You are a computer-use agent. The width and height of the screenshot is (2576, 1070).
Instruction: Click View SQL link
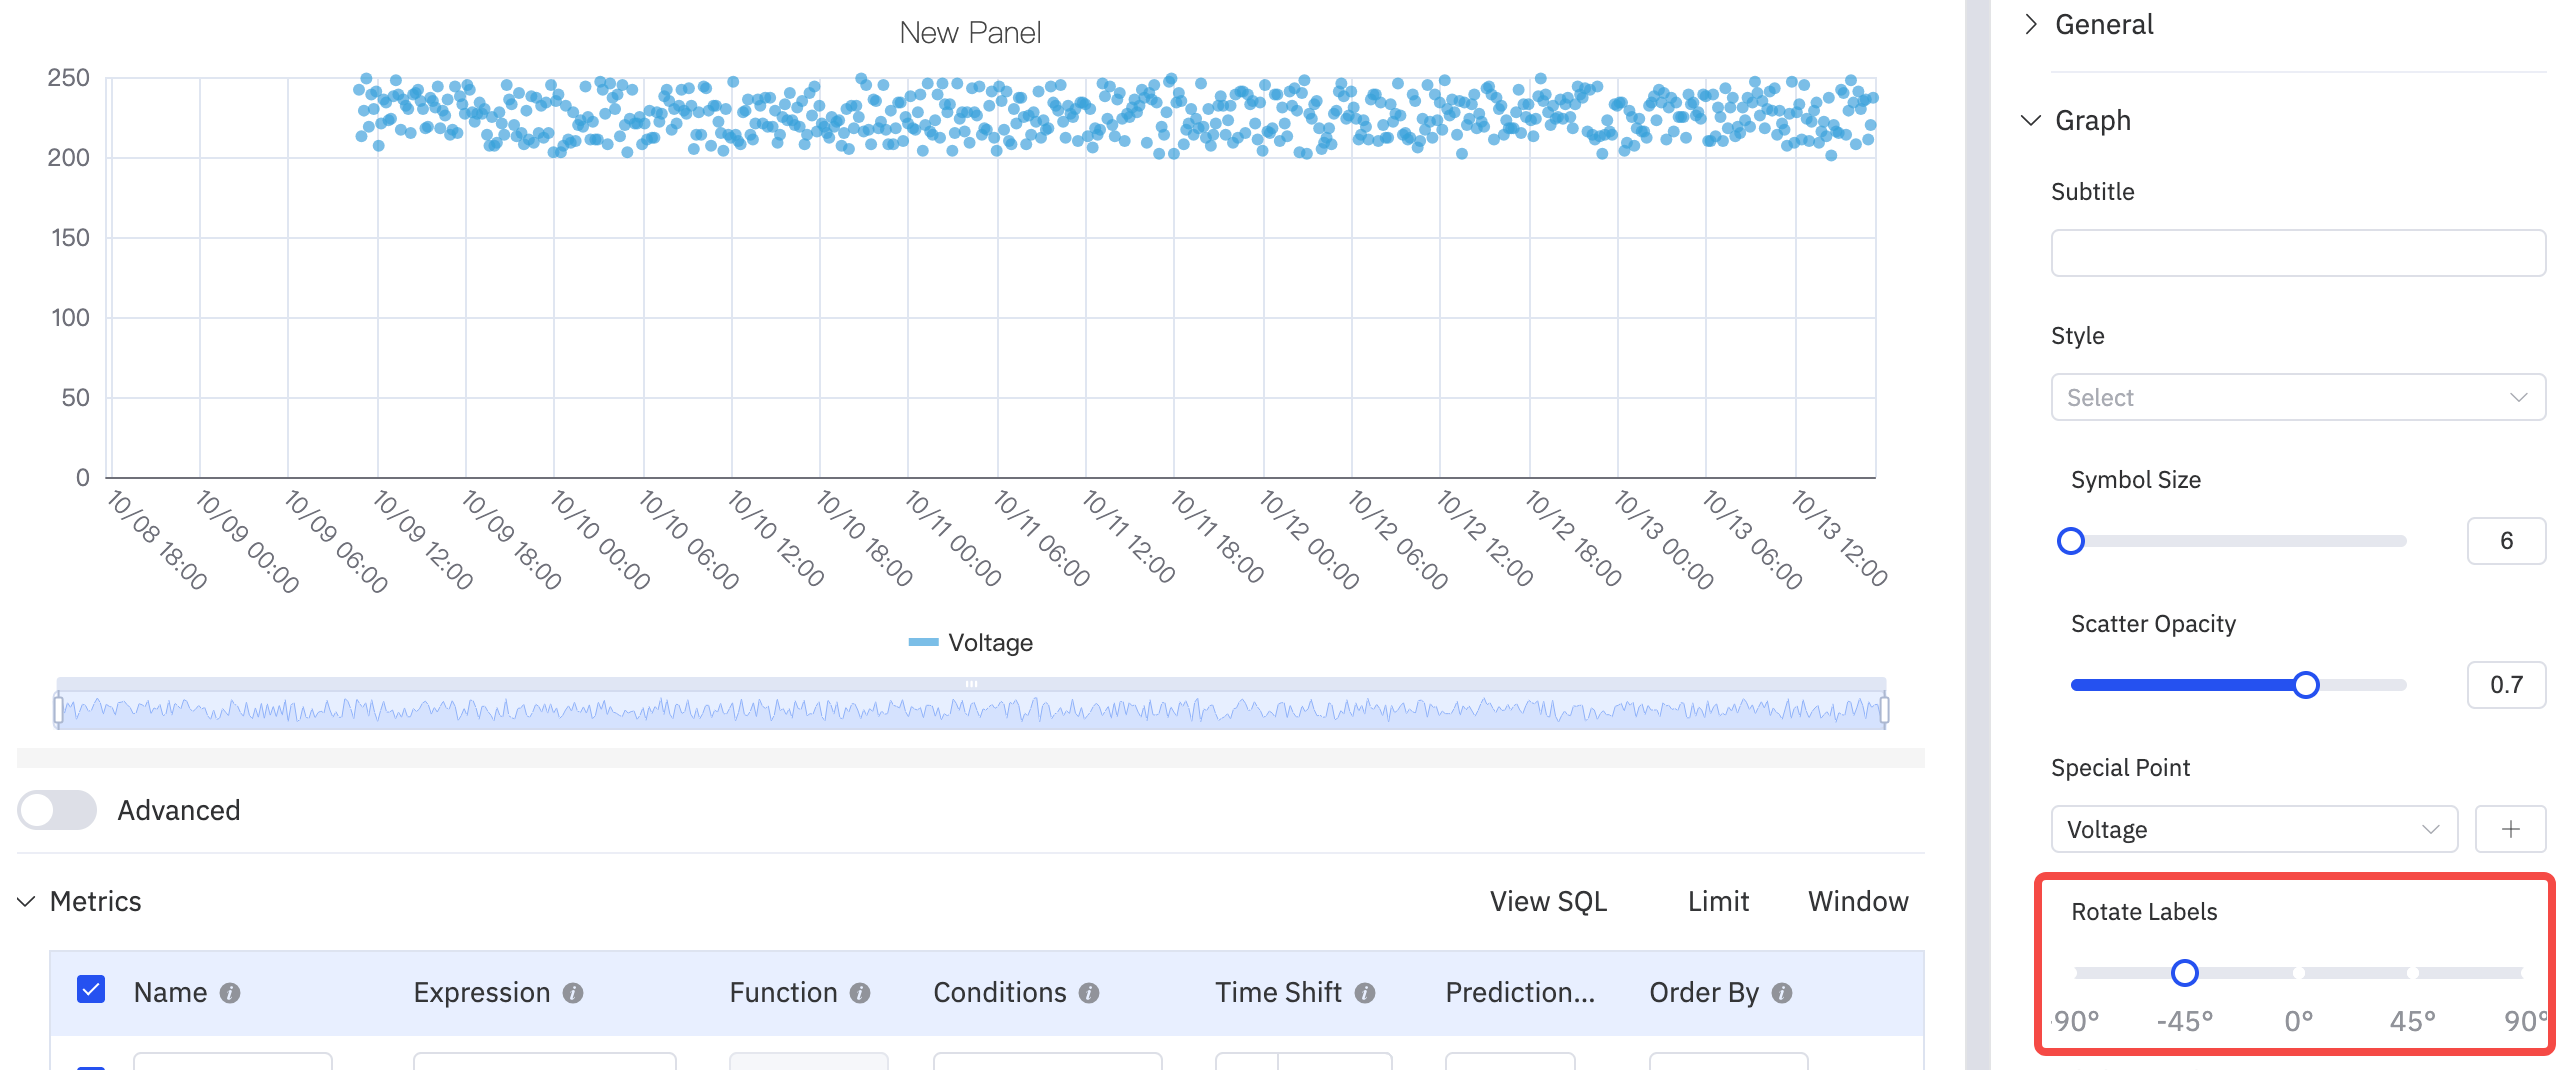click(1548, 901)
